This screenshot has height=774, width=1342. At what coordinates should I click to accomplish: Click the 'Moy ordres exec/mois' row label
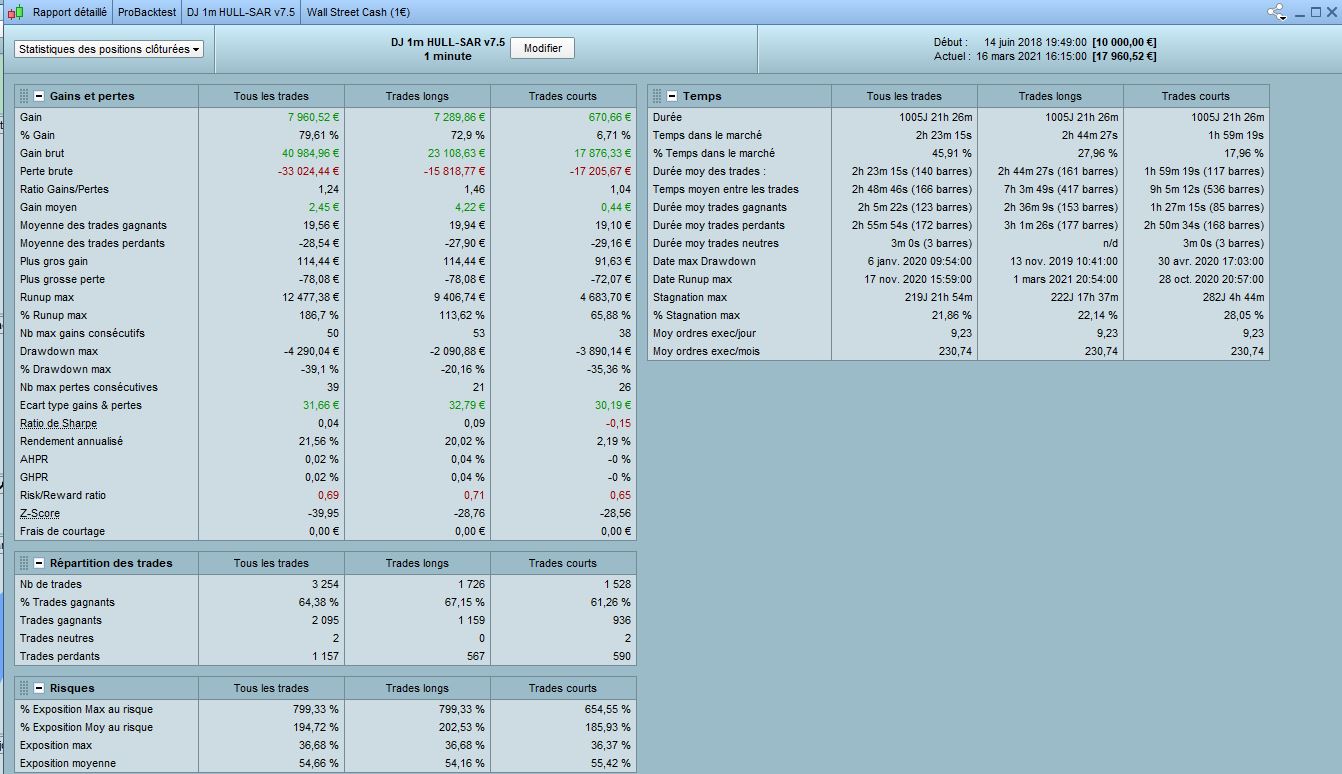[706, 351]
